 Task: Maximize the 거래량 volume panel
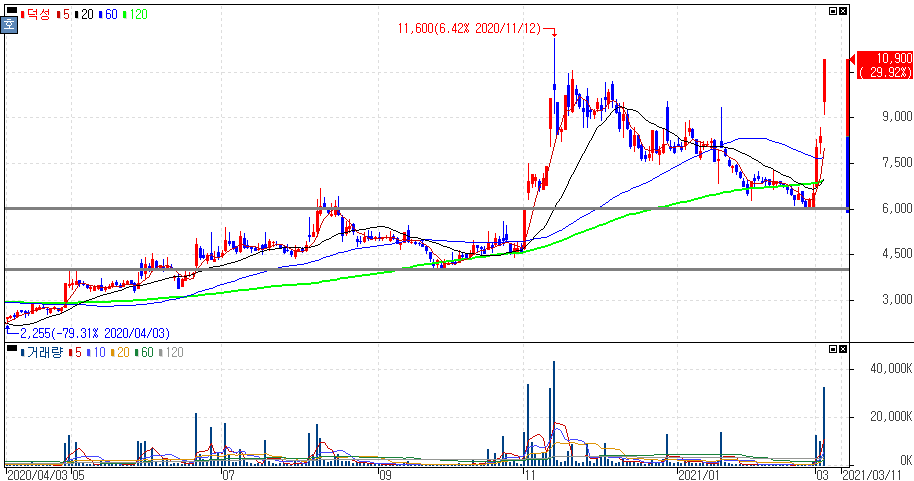coord(833,349)
